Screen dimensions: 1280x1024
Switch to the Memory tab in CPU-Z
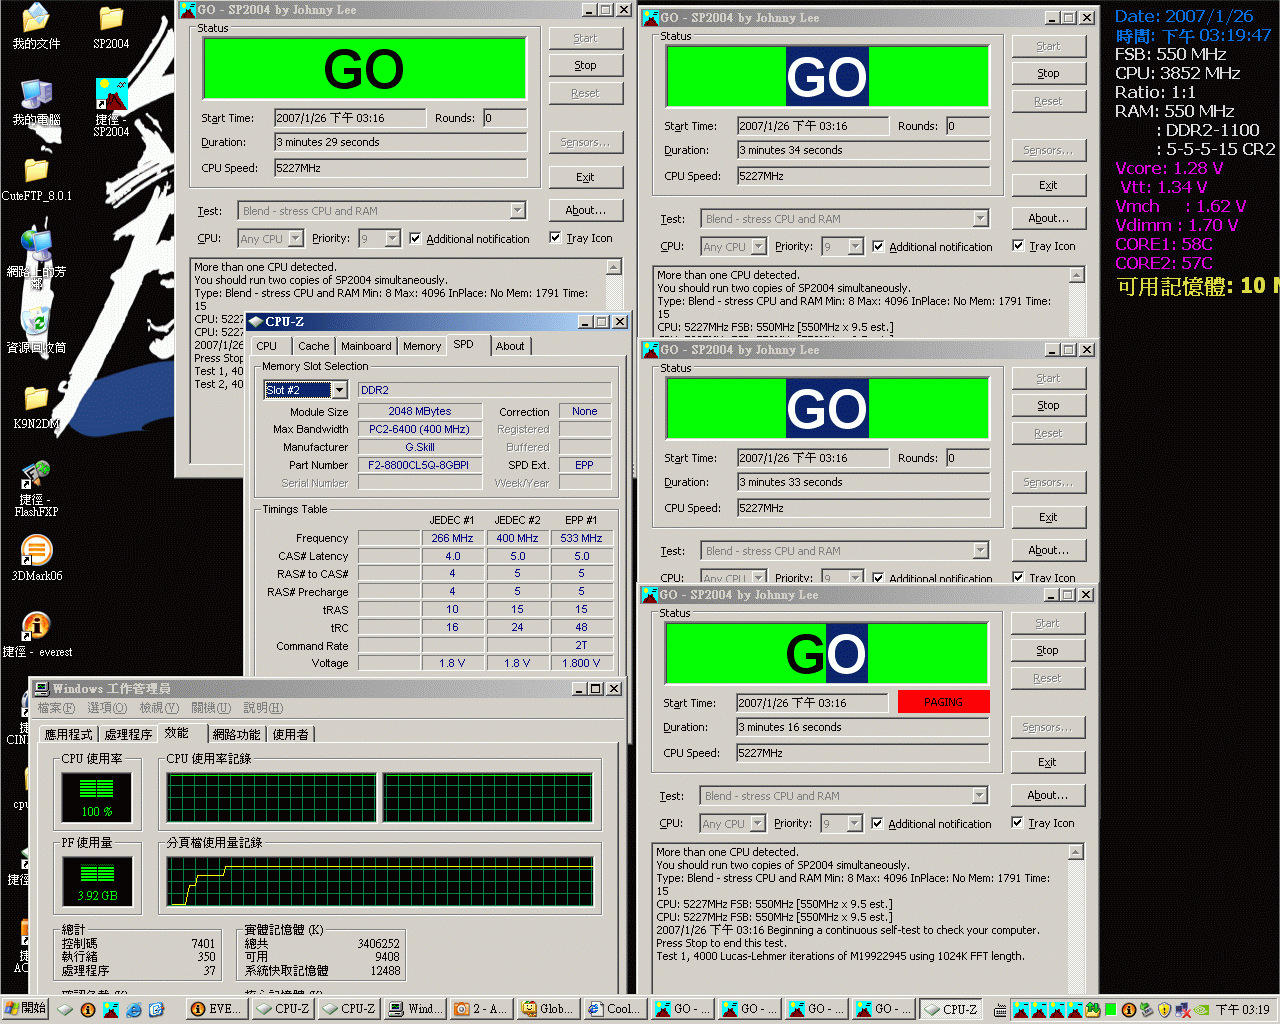pyautogui.click(x=422, y=346)
